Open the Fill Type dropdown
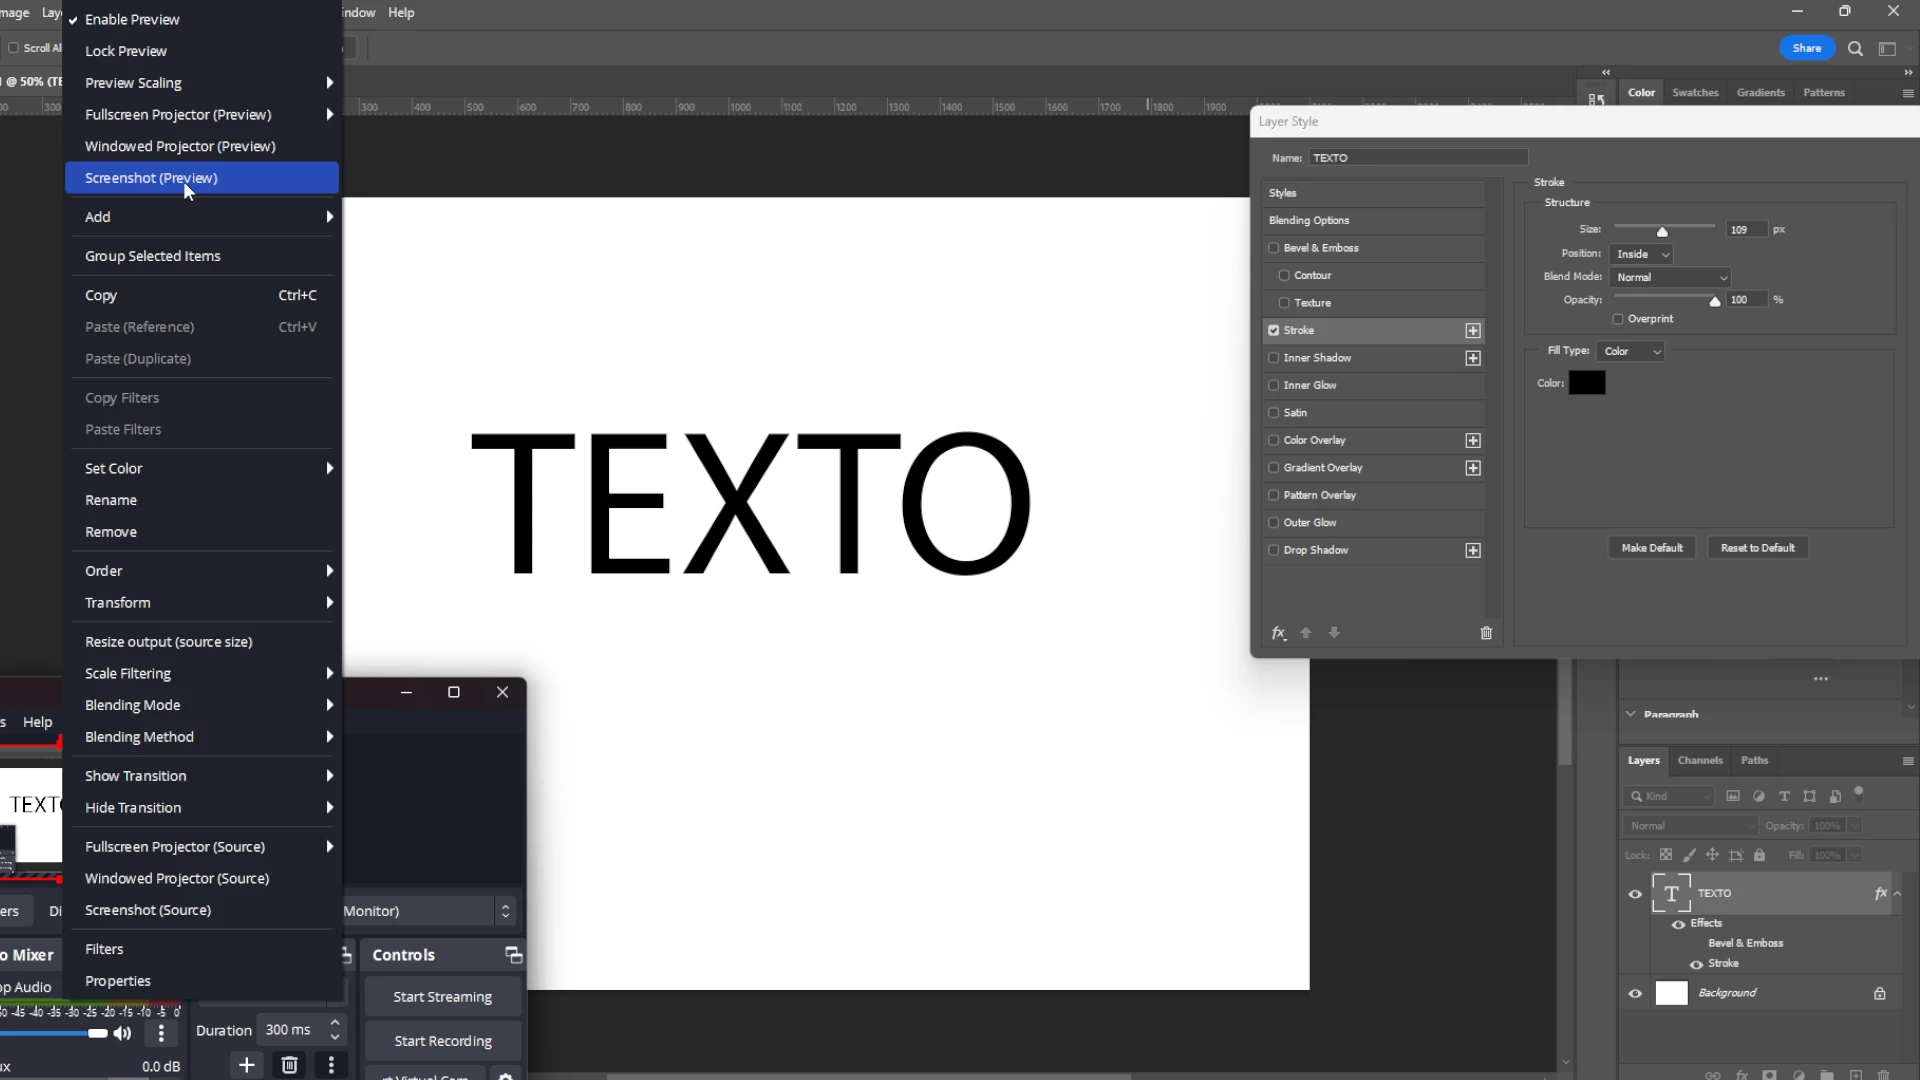The height and width of the screenshot is (1080, 1920). pyautogui.click(x=1631, y=351)
